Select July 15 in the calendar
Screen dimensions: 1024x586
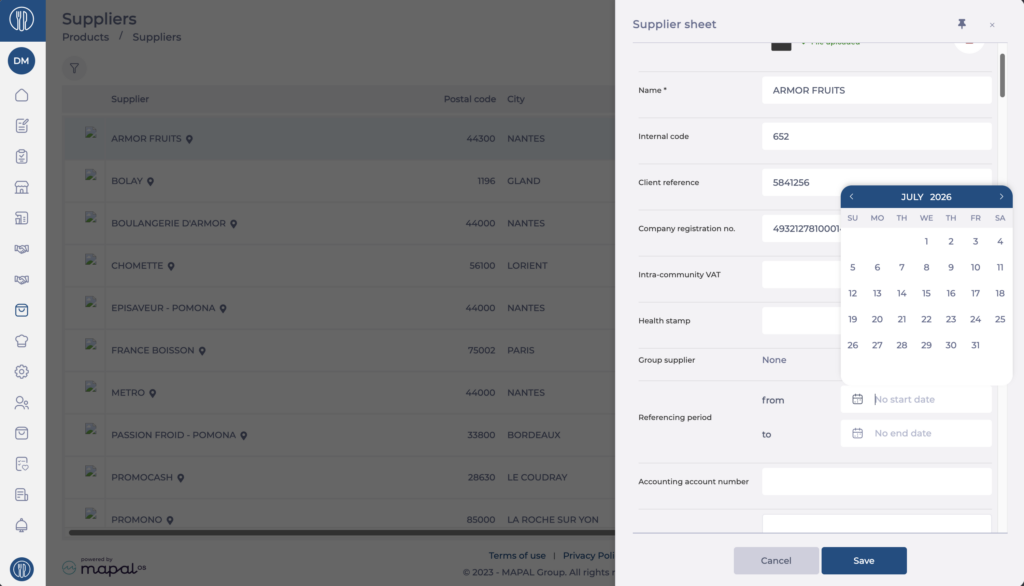926,293
